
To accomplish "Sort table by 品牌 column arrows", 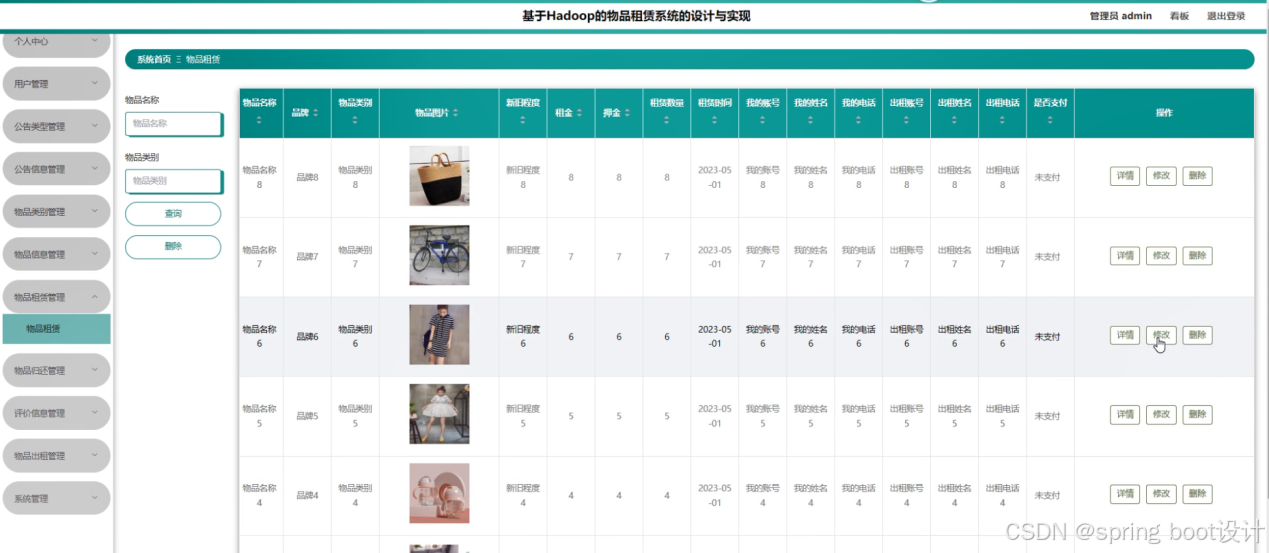I will pyautogui.click(x=315, y=113).
